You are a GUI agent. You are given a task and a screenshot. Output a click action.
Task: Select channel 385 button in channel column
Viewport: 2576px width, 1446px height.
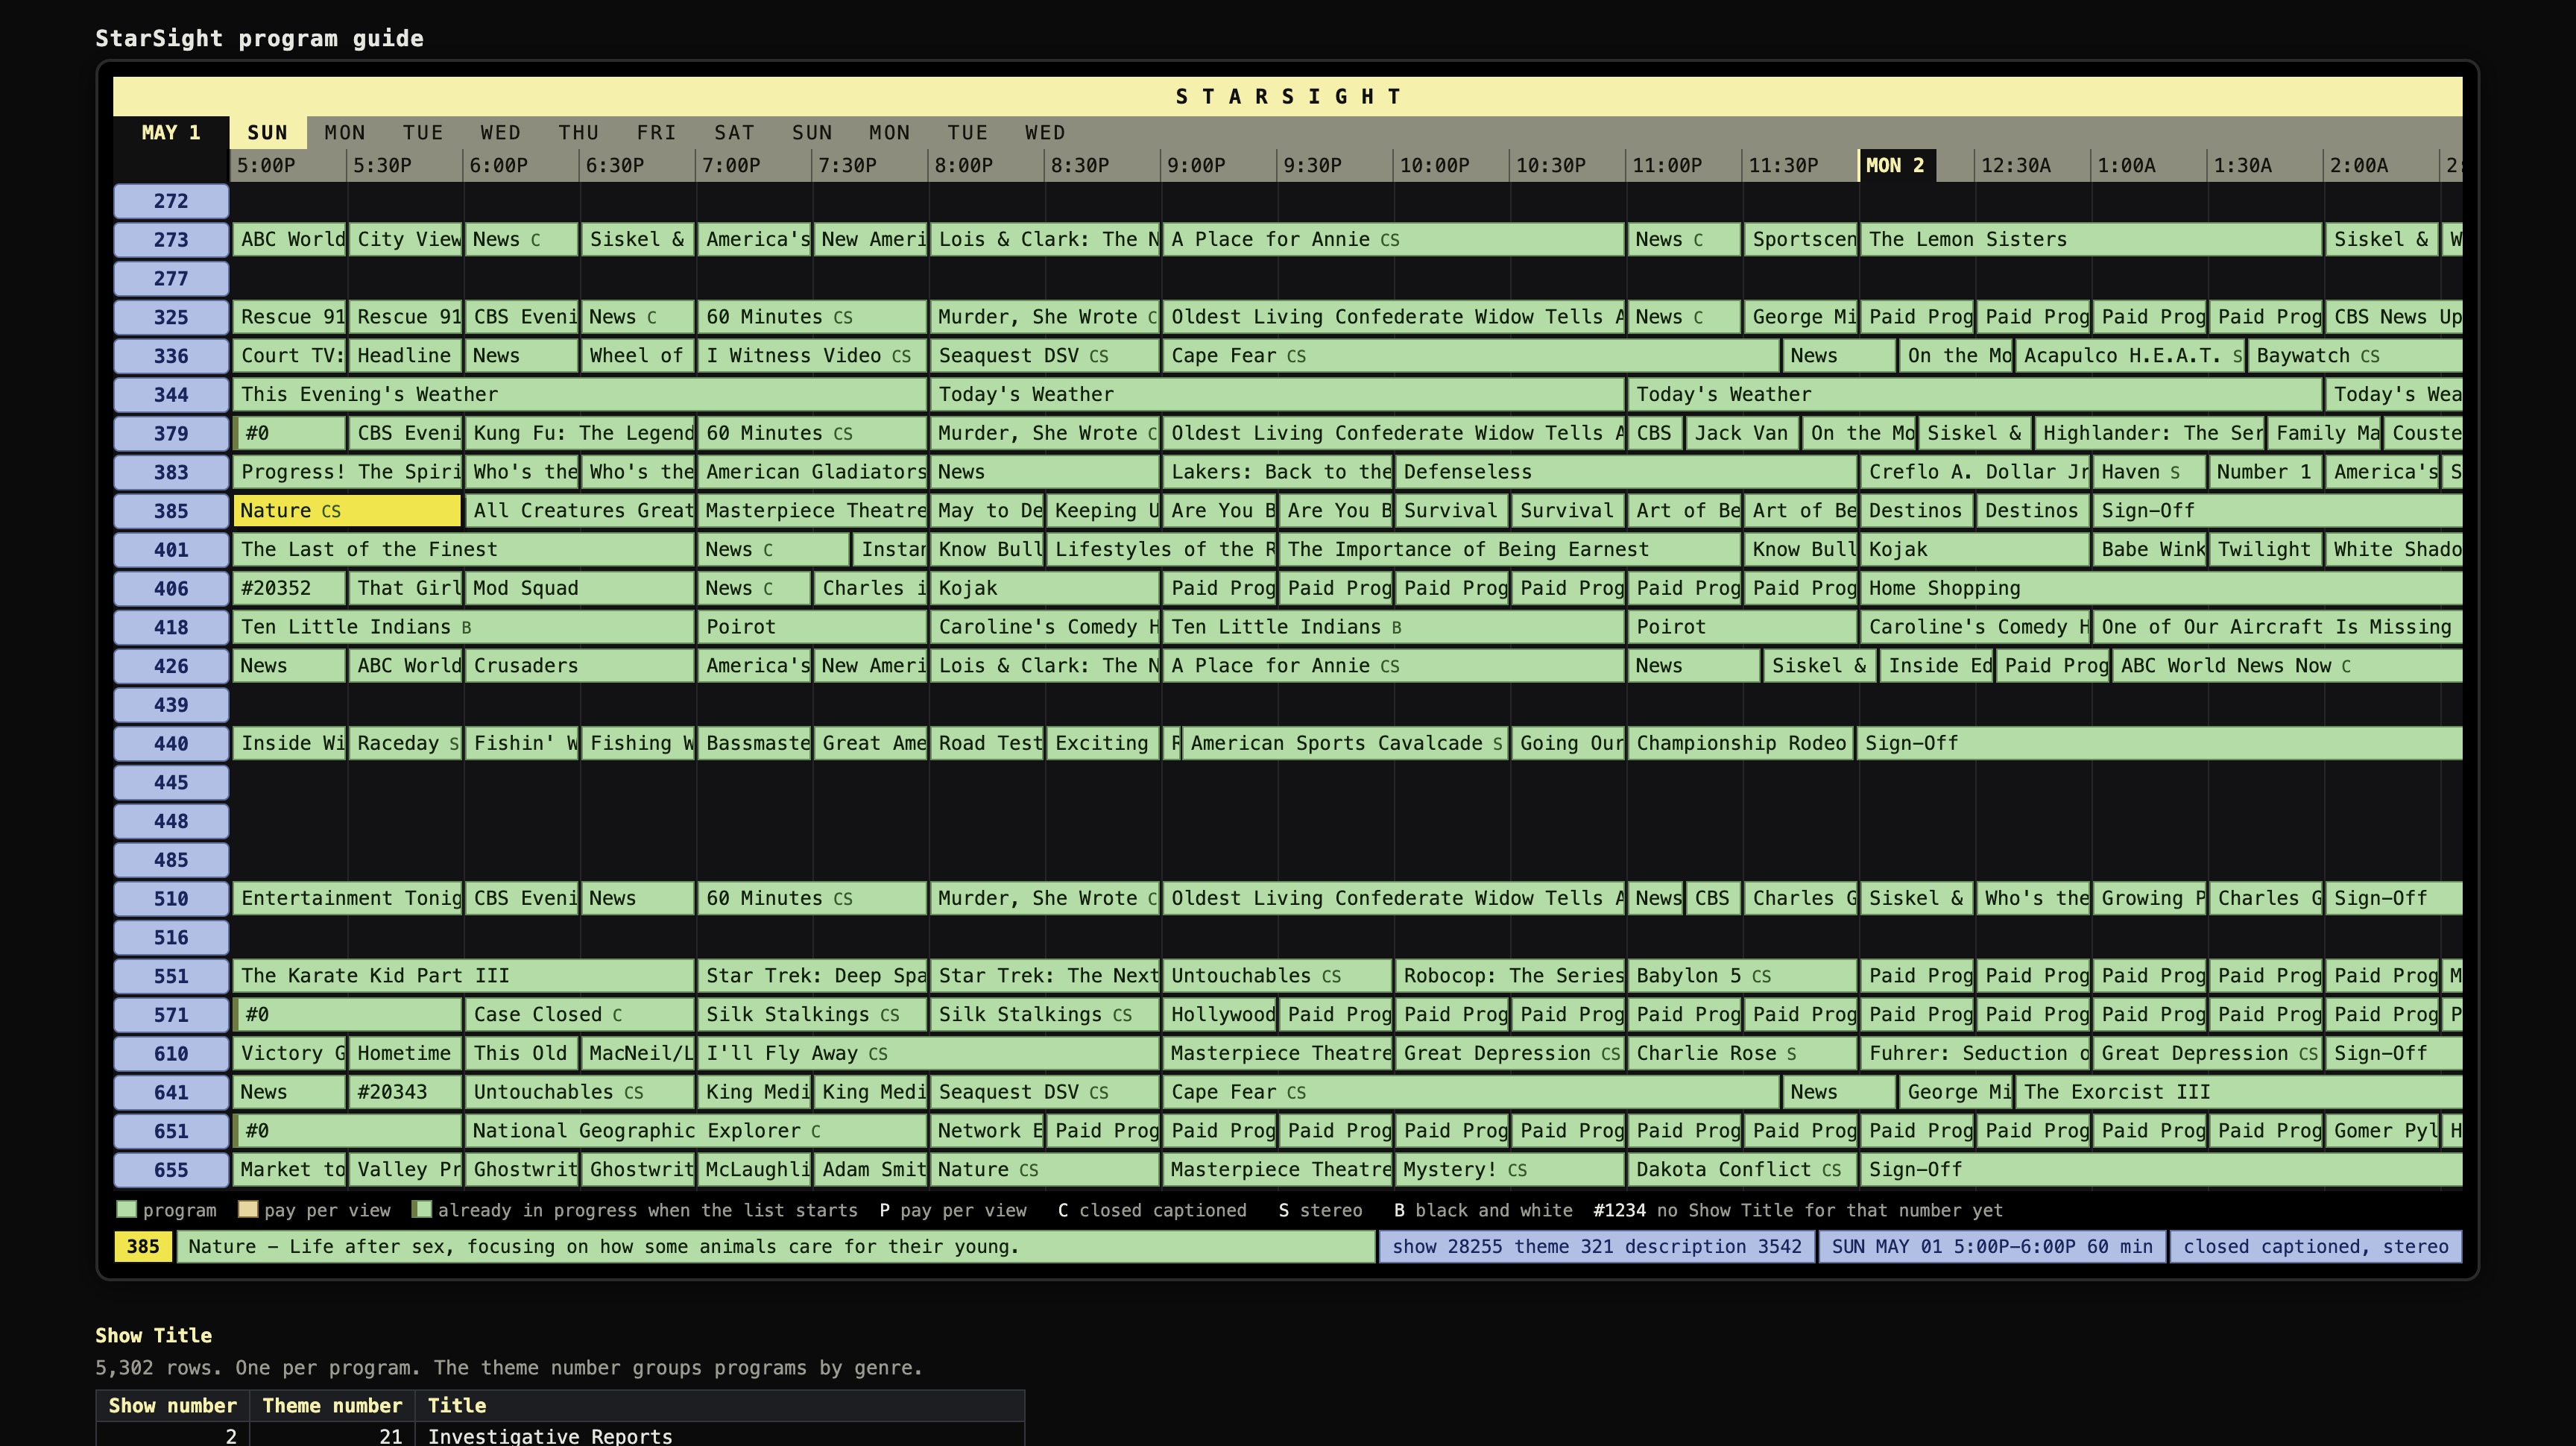(x=171, y=511)
